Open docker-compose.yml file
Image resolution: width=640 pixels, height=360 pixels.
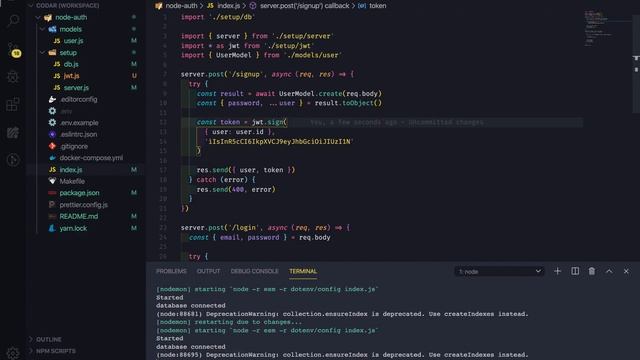[x=91, y=158]
